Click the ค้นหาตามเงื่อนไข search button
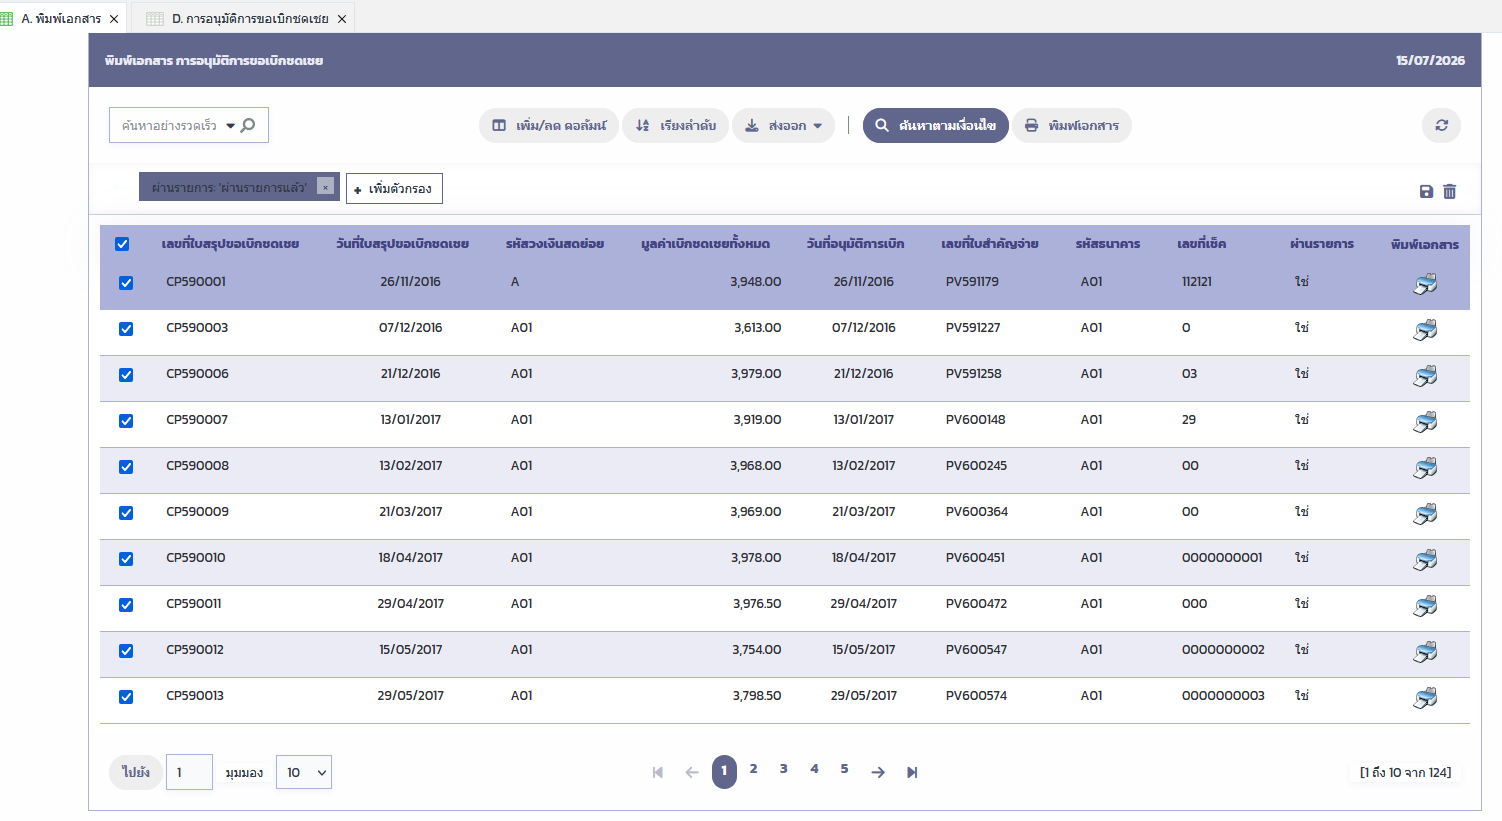Viewport: 1502px width, 821px height. pyautogui.click(x=936, y=125)
